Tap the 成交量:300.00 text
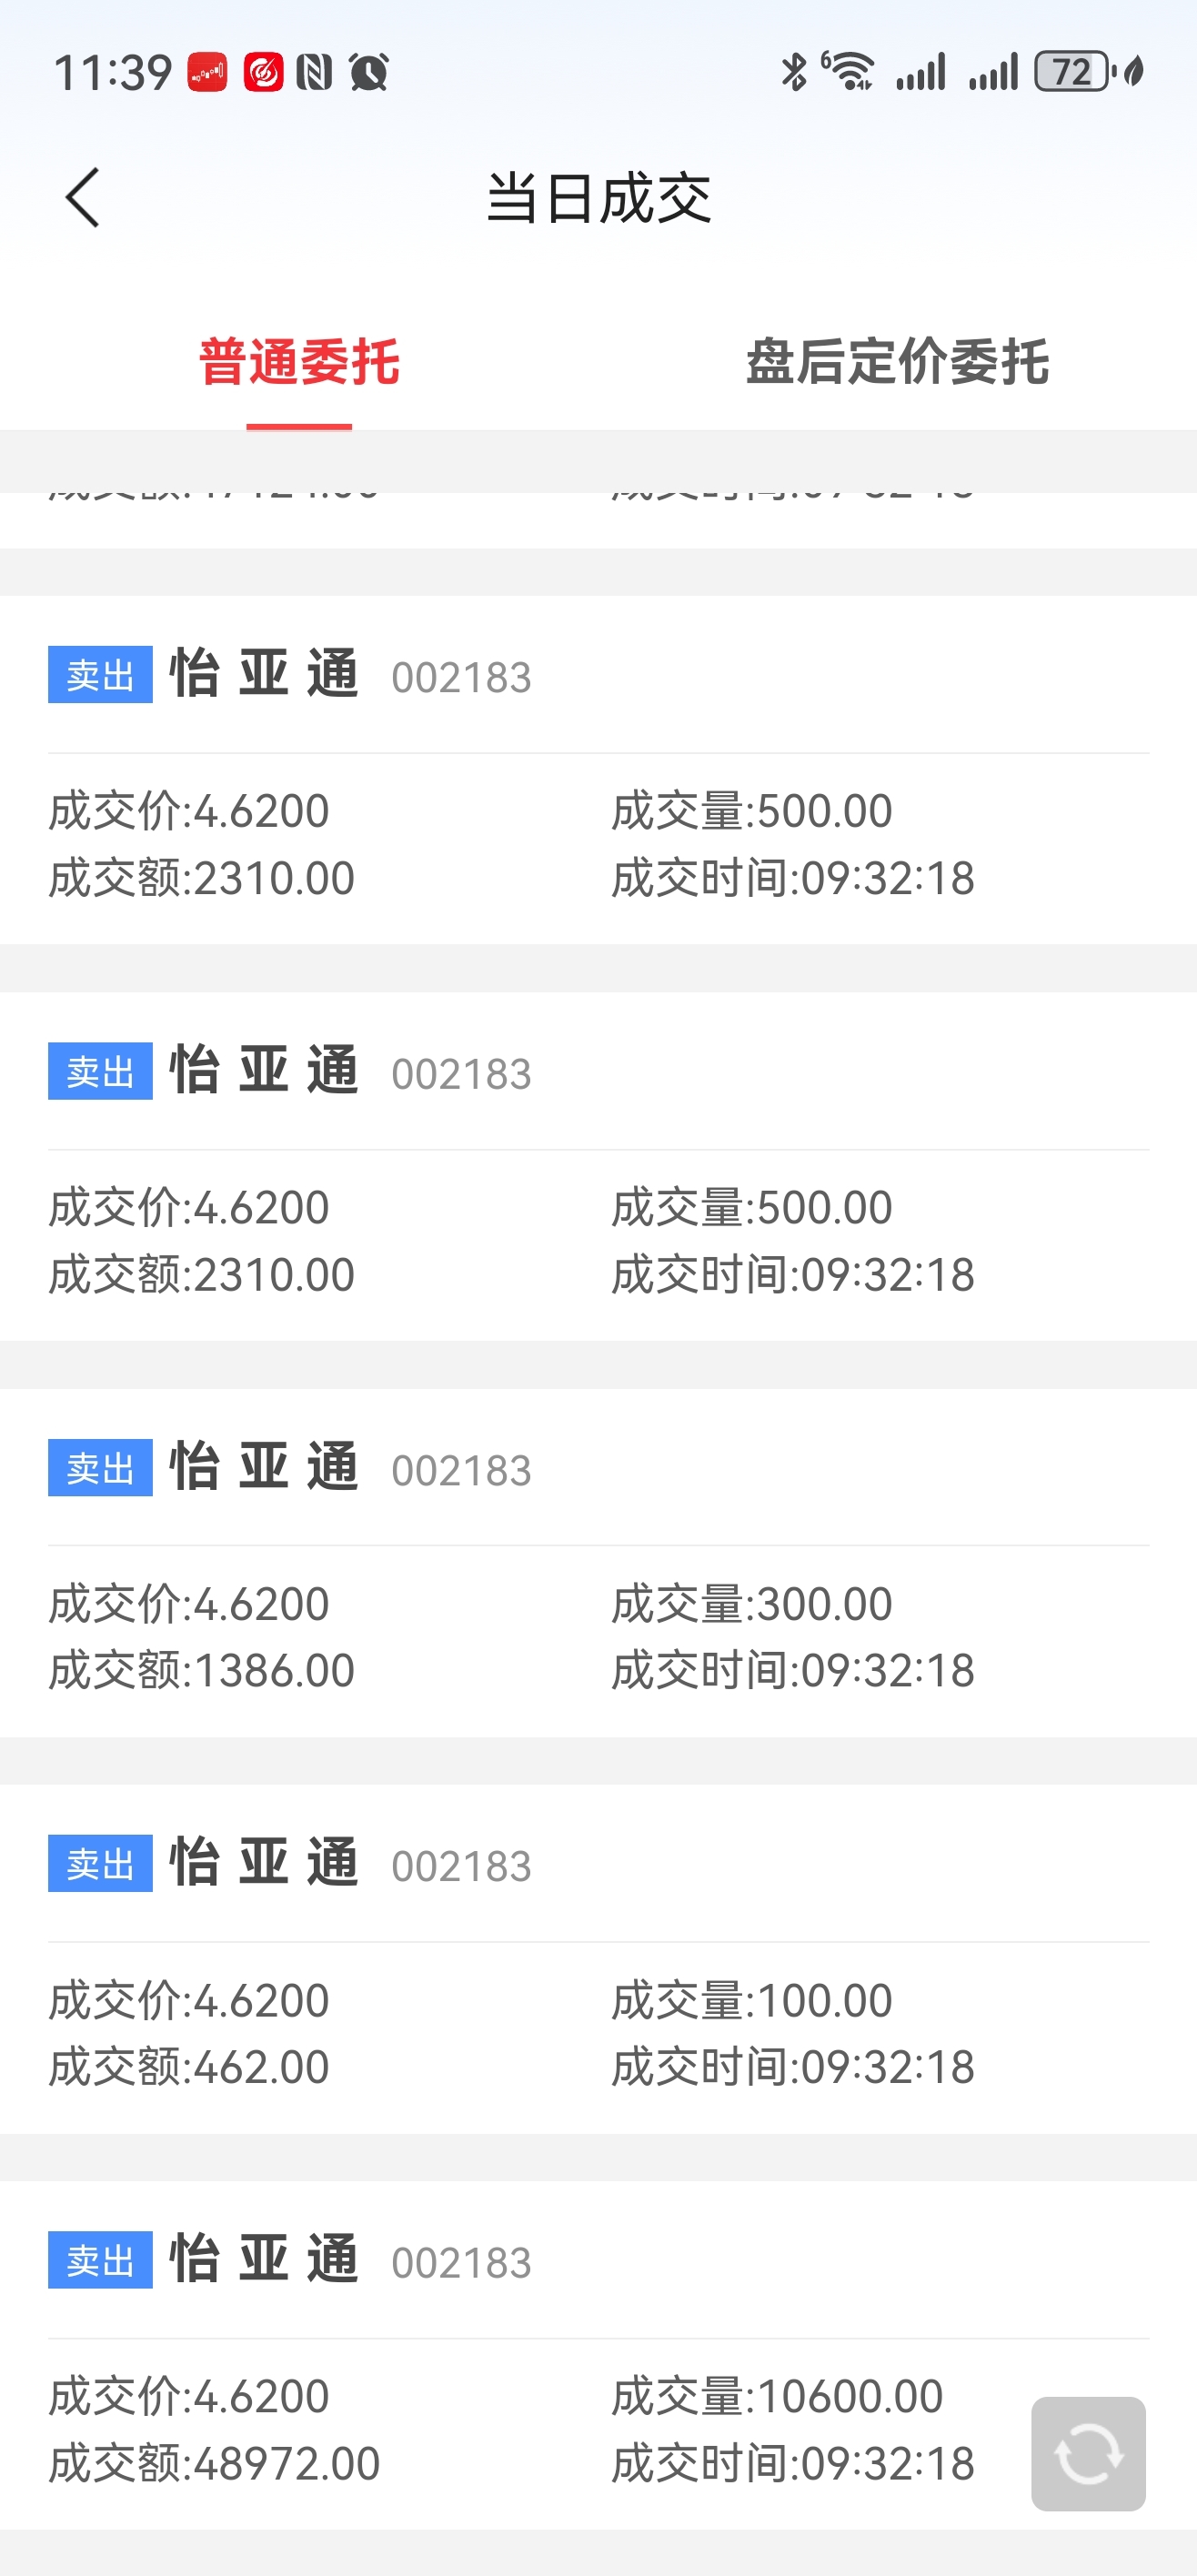This screenshot has width=1197, height=2576. [x=752, y=1604]
